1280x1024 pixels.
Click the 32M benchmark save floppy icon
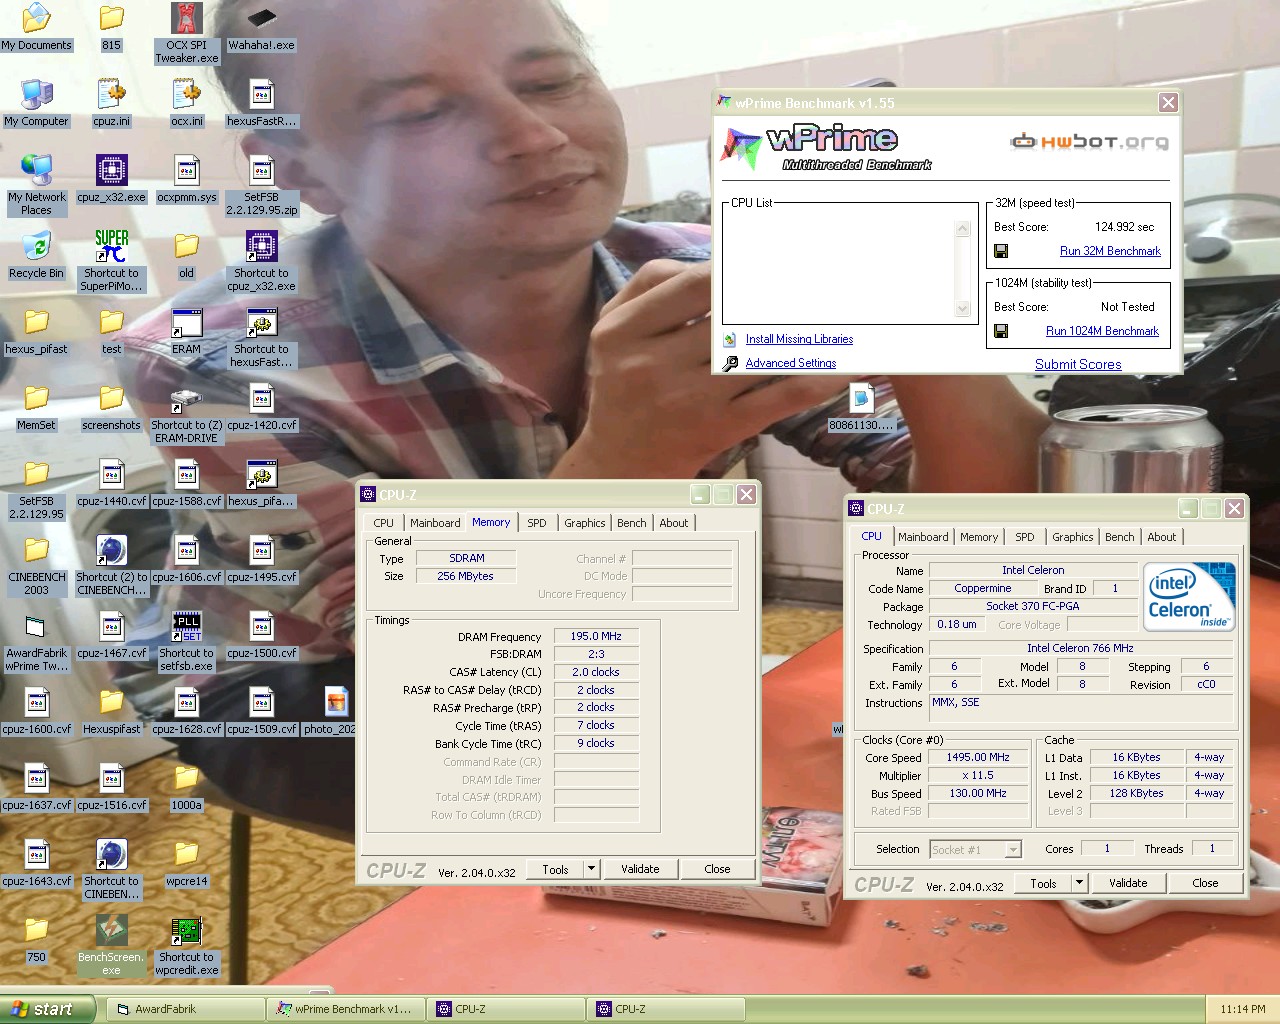[1001, 251]
